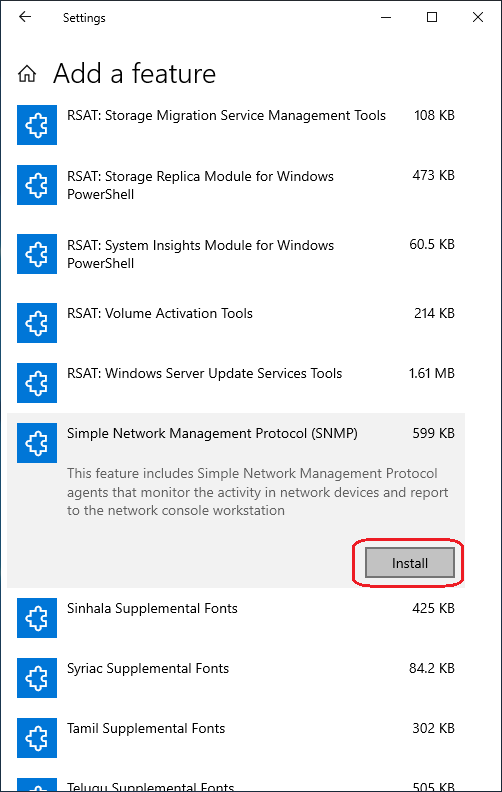502x792 pixels.
Task: Maximize the Settings window
Action: point(432,17)
